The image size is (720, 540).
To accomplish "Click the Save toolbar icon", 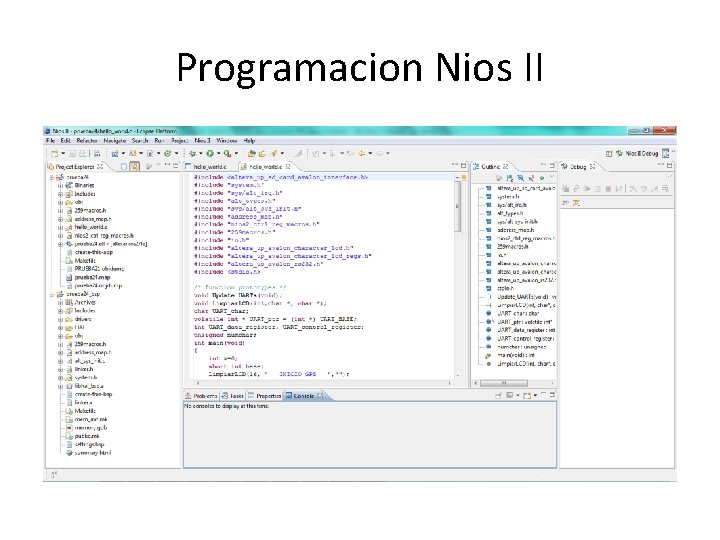I will (72, 153).
